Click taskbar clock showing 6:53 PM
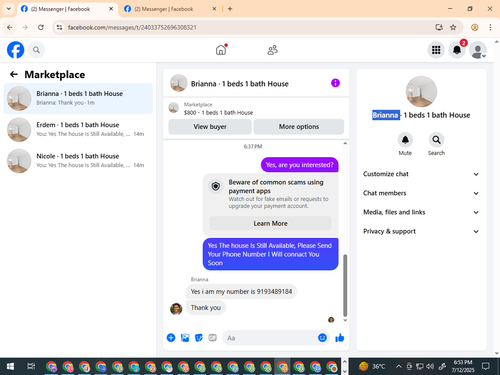 click(463, 366)
